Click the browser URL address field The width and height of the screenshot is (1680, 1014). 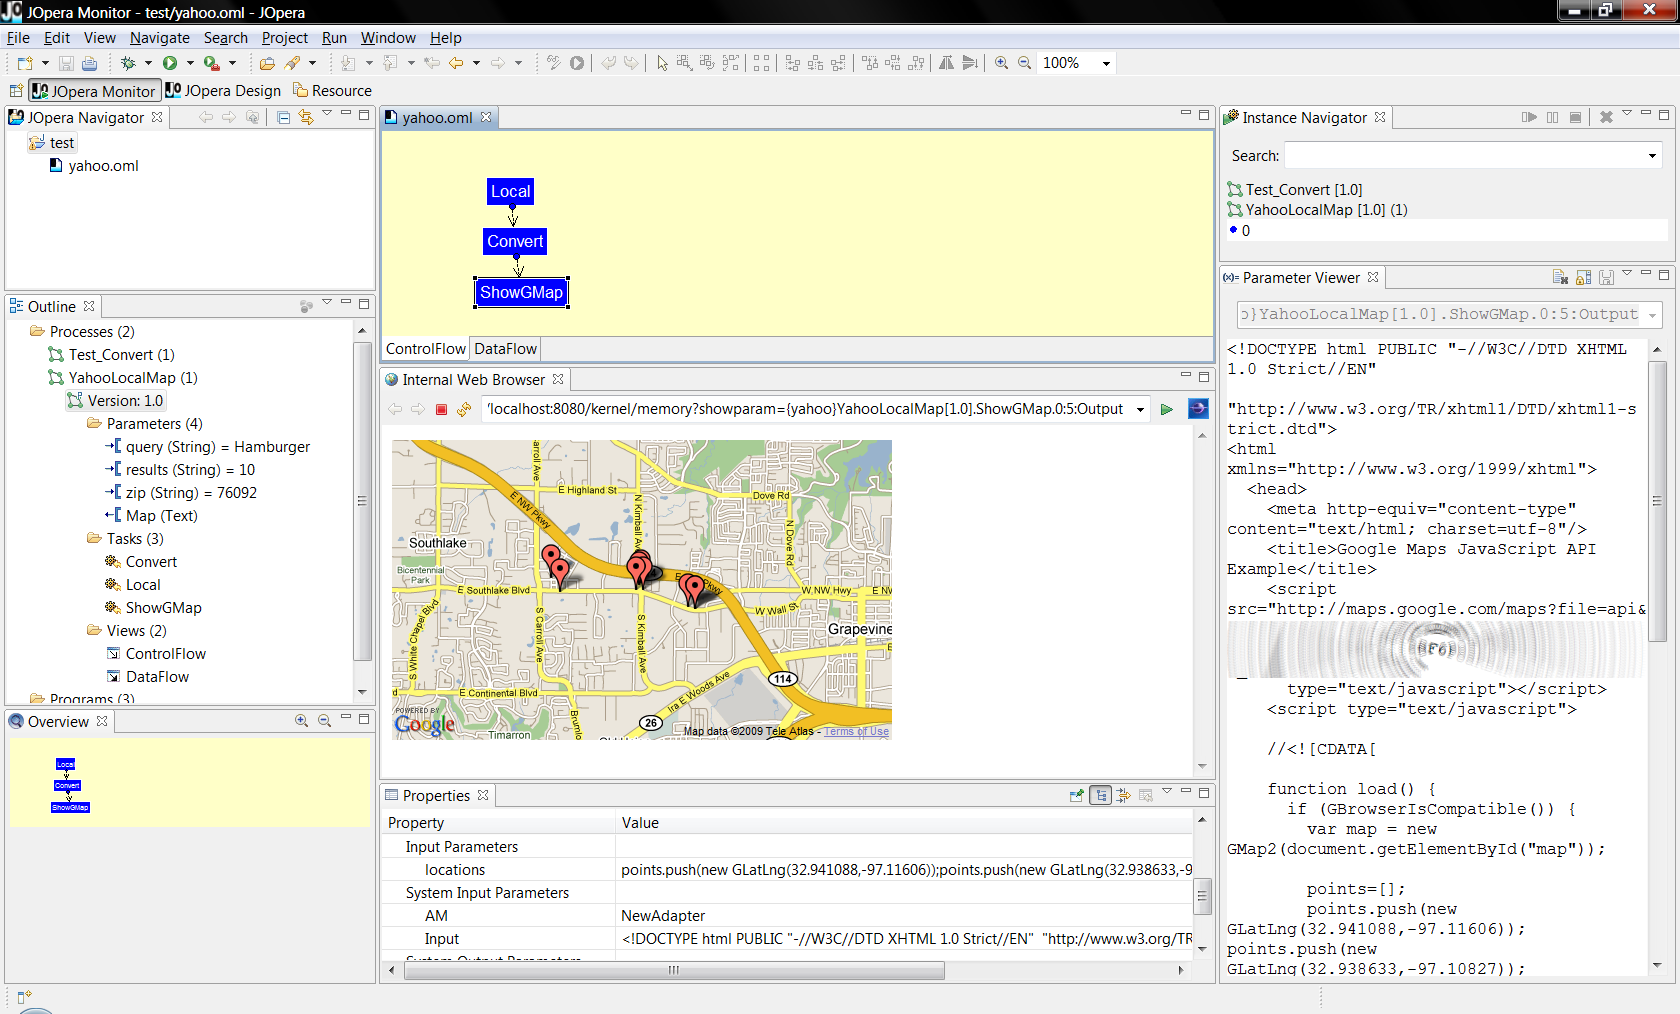pos(807,409)
